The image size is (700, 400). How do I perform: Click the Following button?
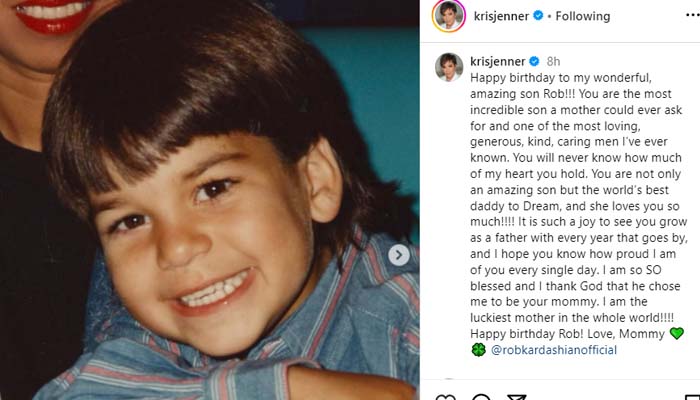coord(582,16)
